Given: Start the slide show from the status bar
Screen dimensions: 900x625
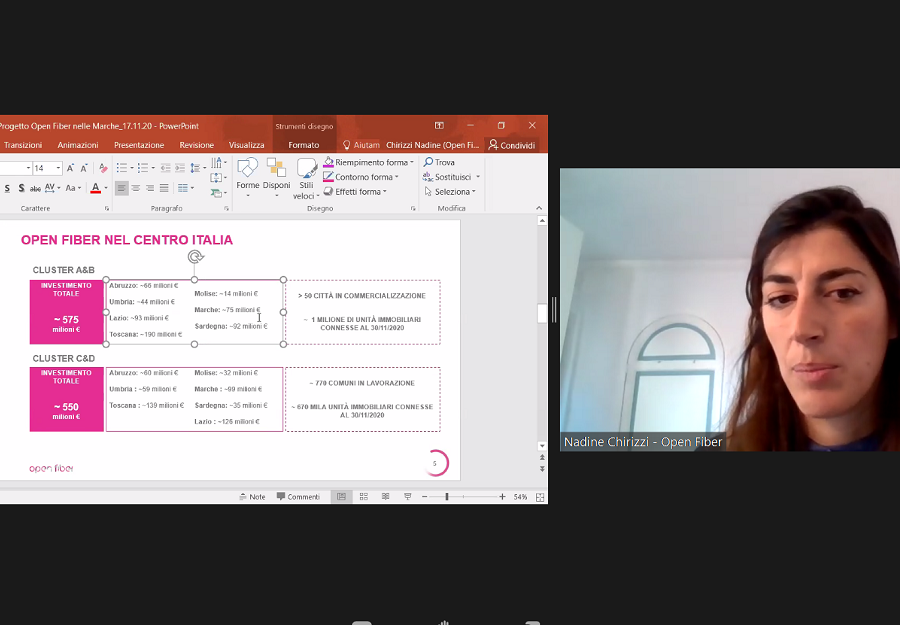Looking at the screenshot, I should point(408,496).
